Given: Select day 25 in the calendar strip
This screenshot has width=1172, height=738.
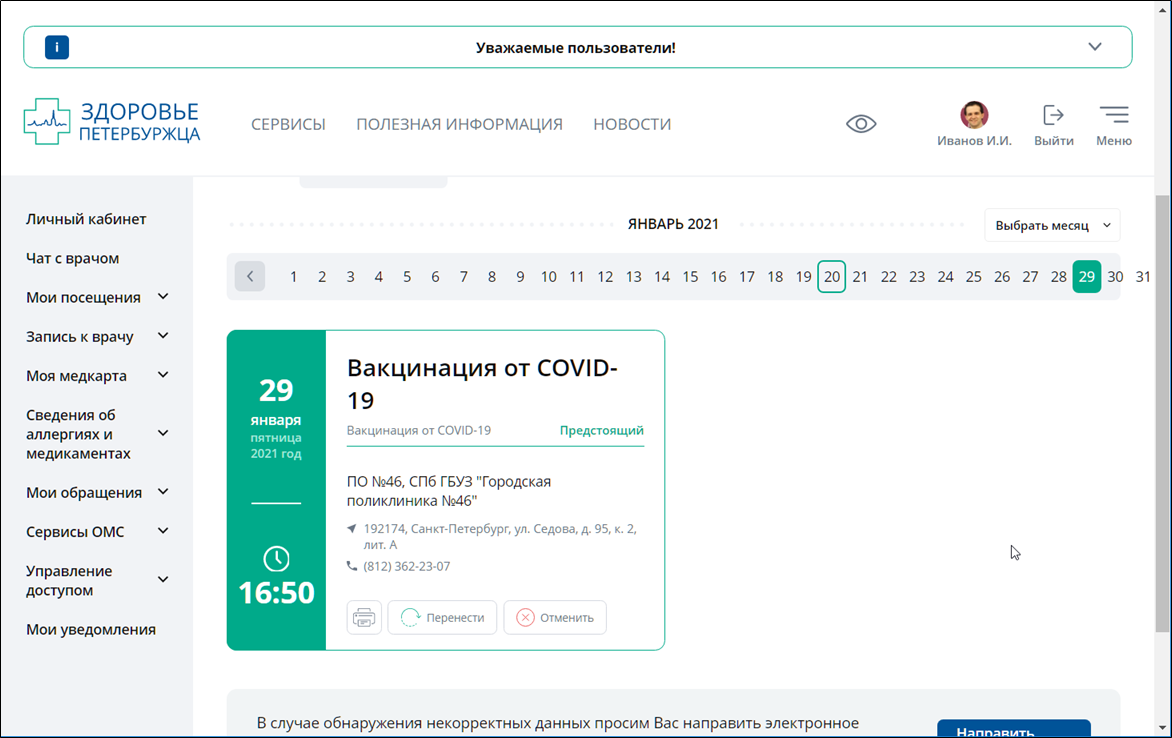Looking at the screenshot, I should pos(973,277).
